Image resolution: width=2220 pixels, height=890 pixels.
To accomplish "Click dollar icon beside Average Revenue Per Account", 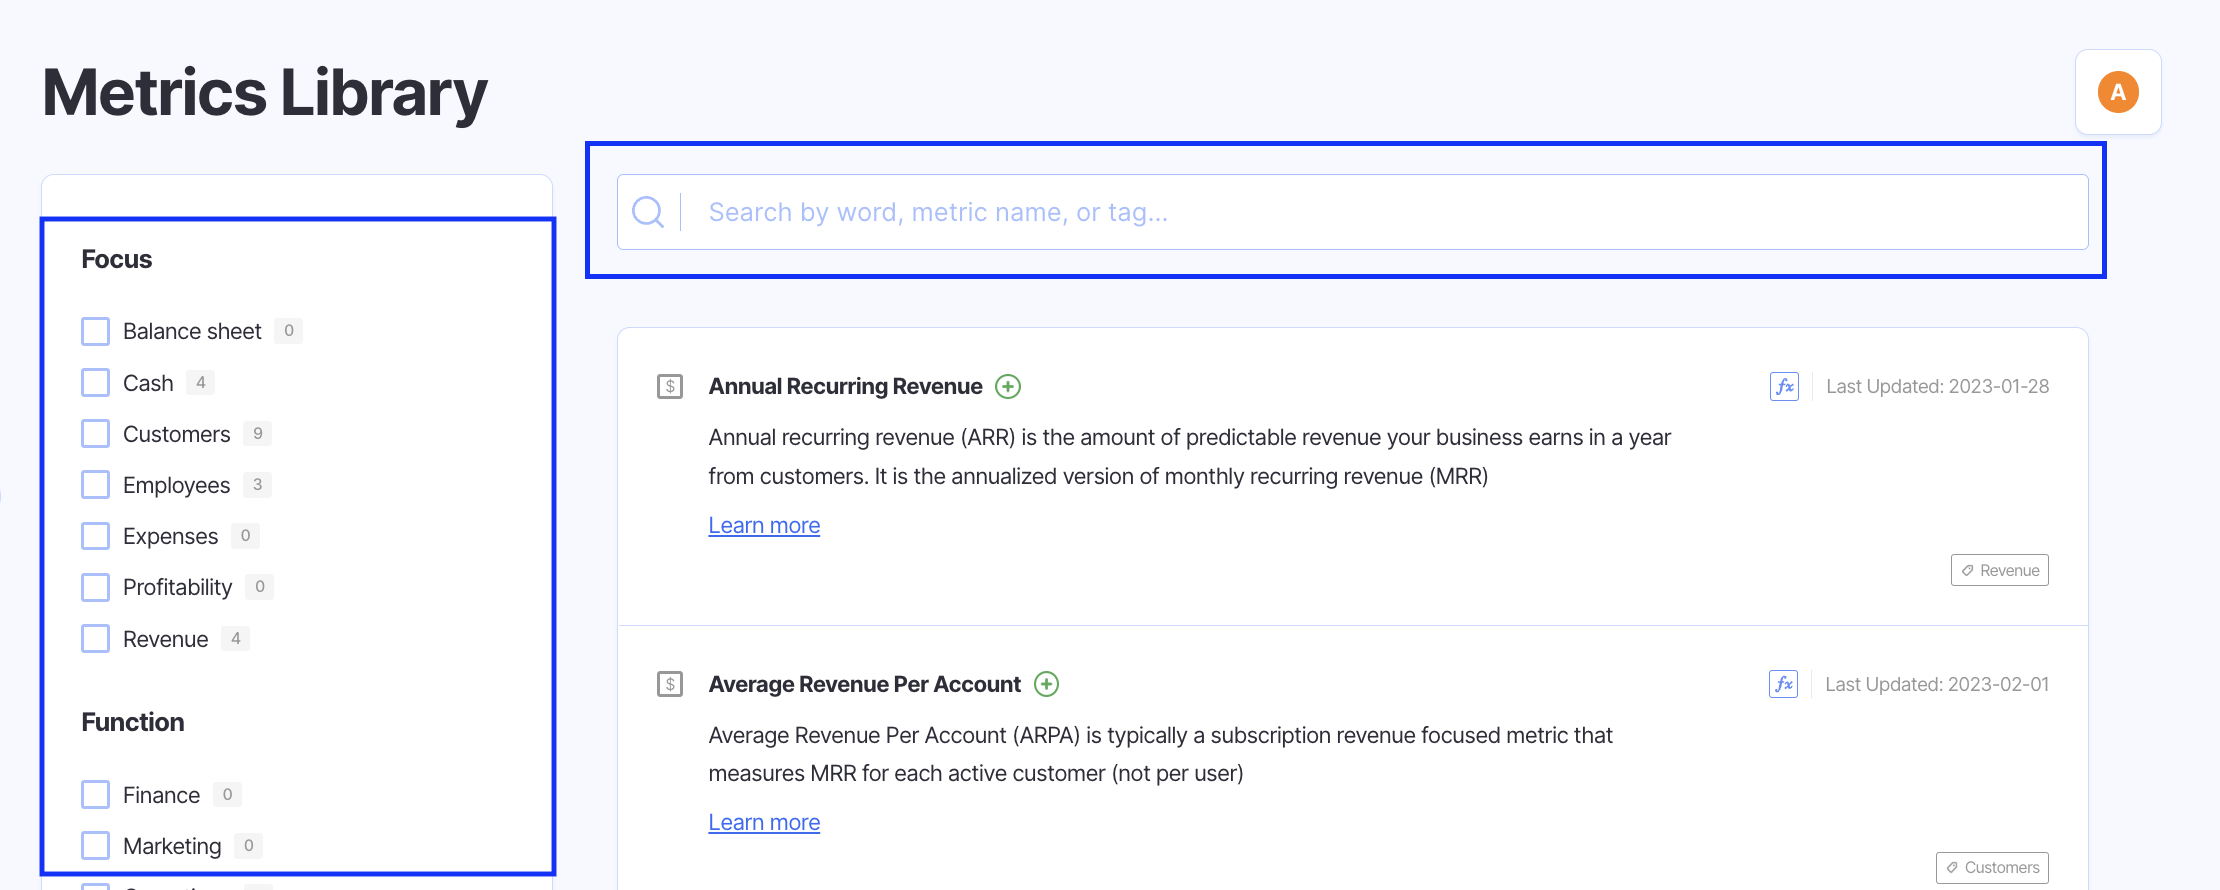I will click(670, 684).
